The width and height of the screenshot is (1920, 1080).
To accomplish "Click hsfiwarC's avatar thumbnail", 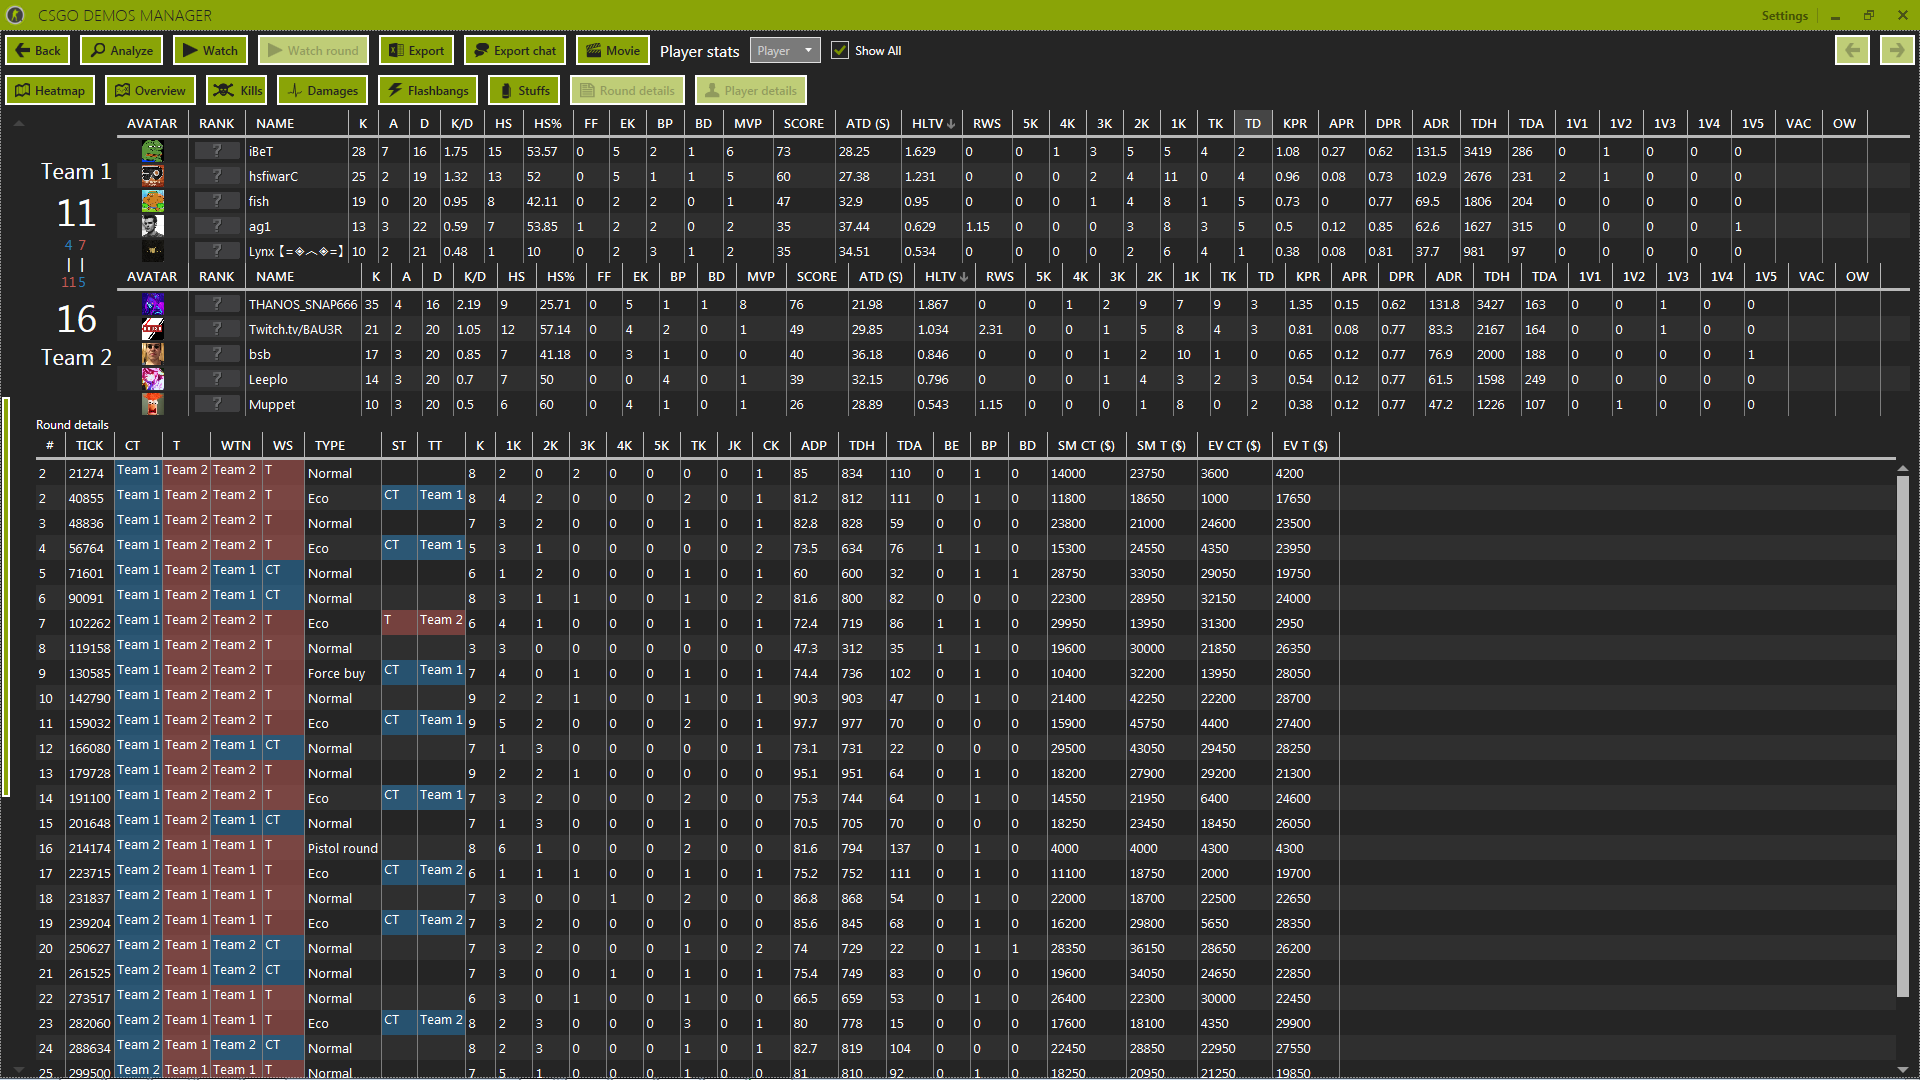I will pyautogui.click(x=152, y=176).
